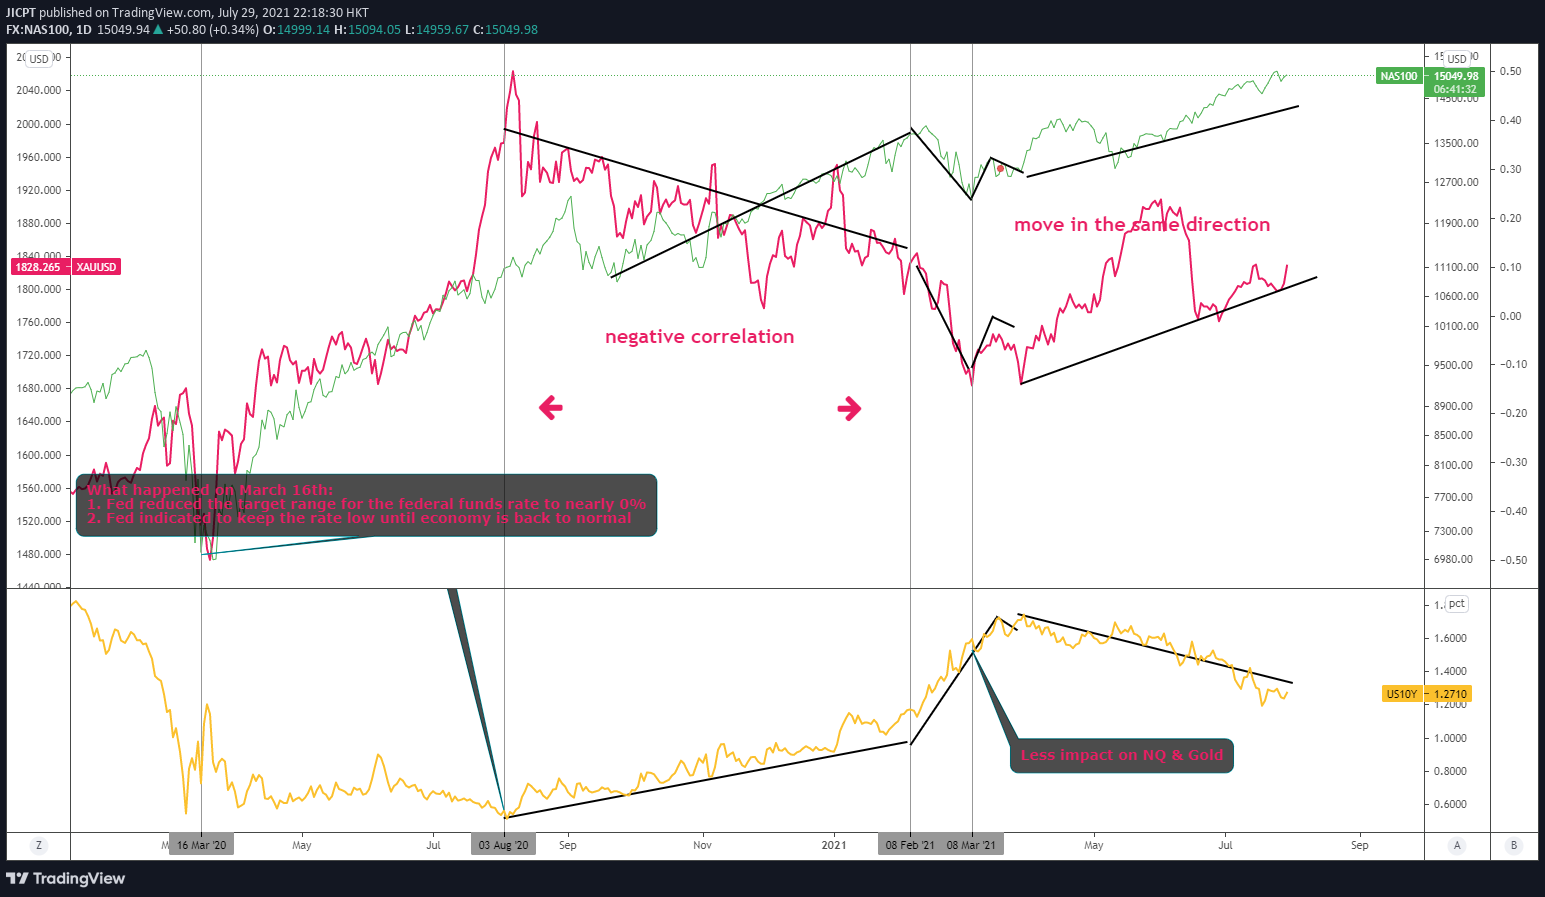
Task: Click the right-pointing pink arrow
Action: [x=849, y=407]
